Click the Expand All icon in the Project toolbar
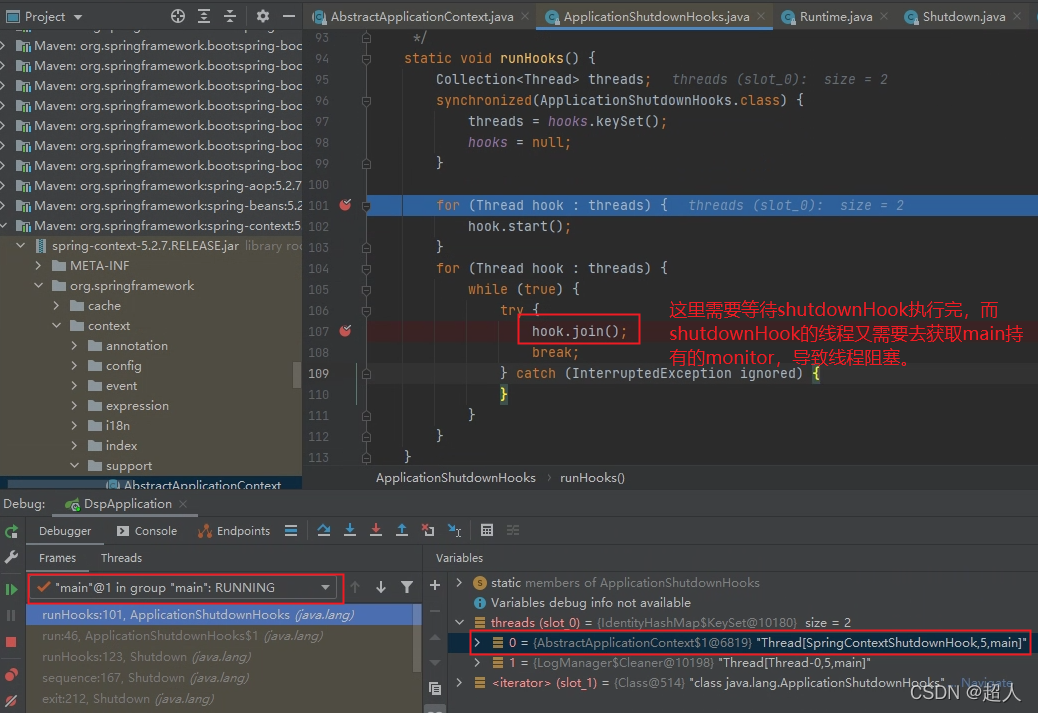 tap(204, 17)
